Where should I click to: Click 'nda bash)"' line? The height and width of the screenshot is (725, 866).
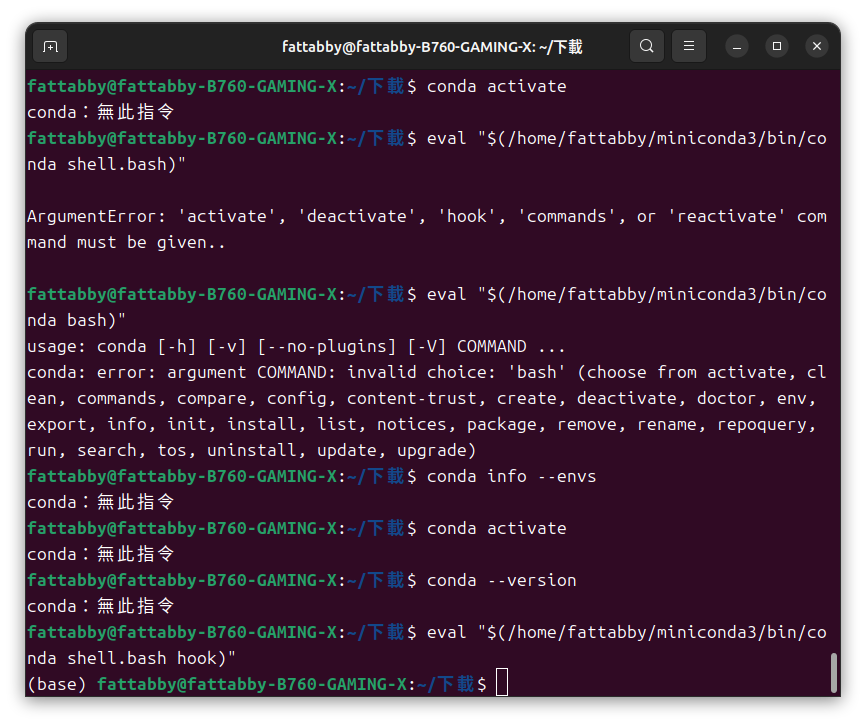pyautogui.click(x=76, y=321)
